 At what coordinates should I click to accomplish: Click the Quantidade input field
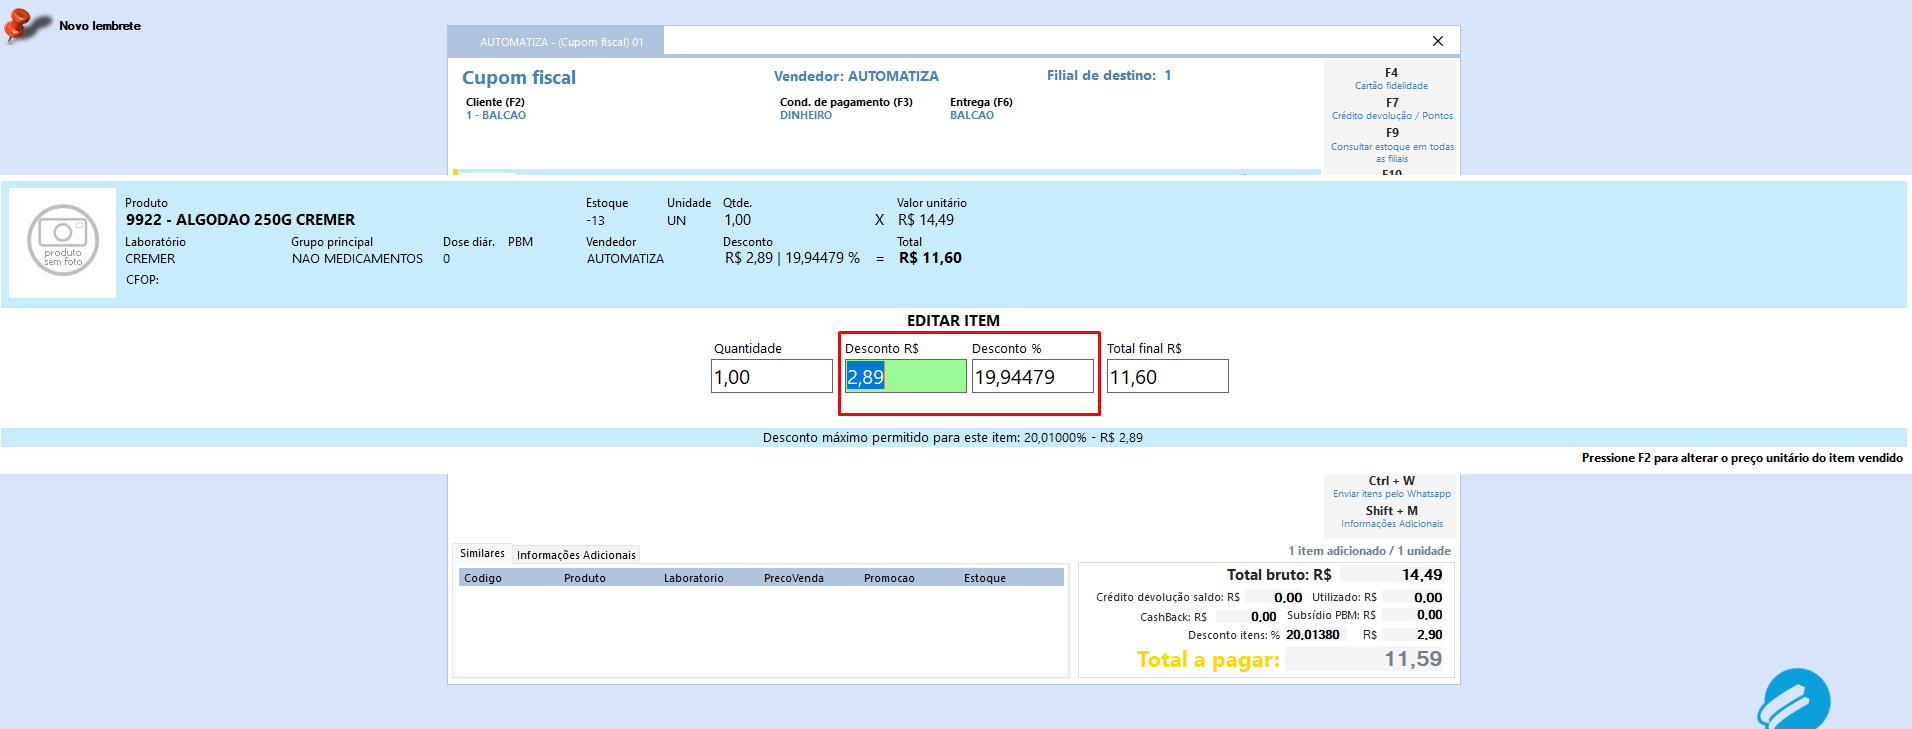click(771, 377)
